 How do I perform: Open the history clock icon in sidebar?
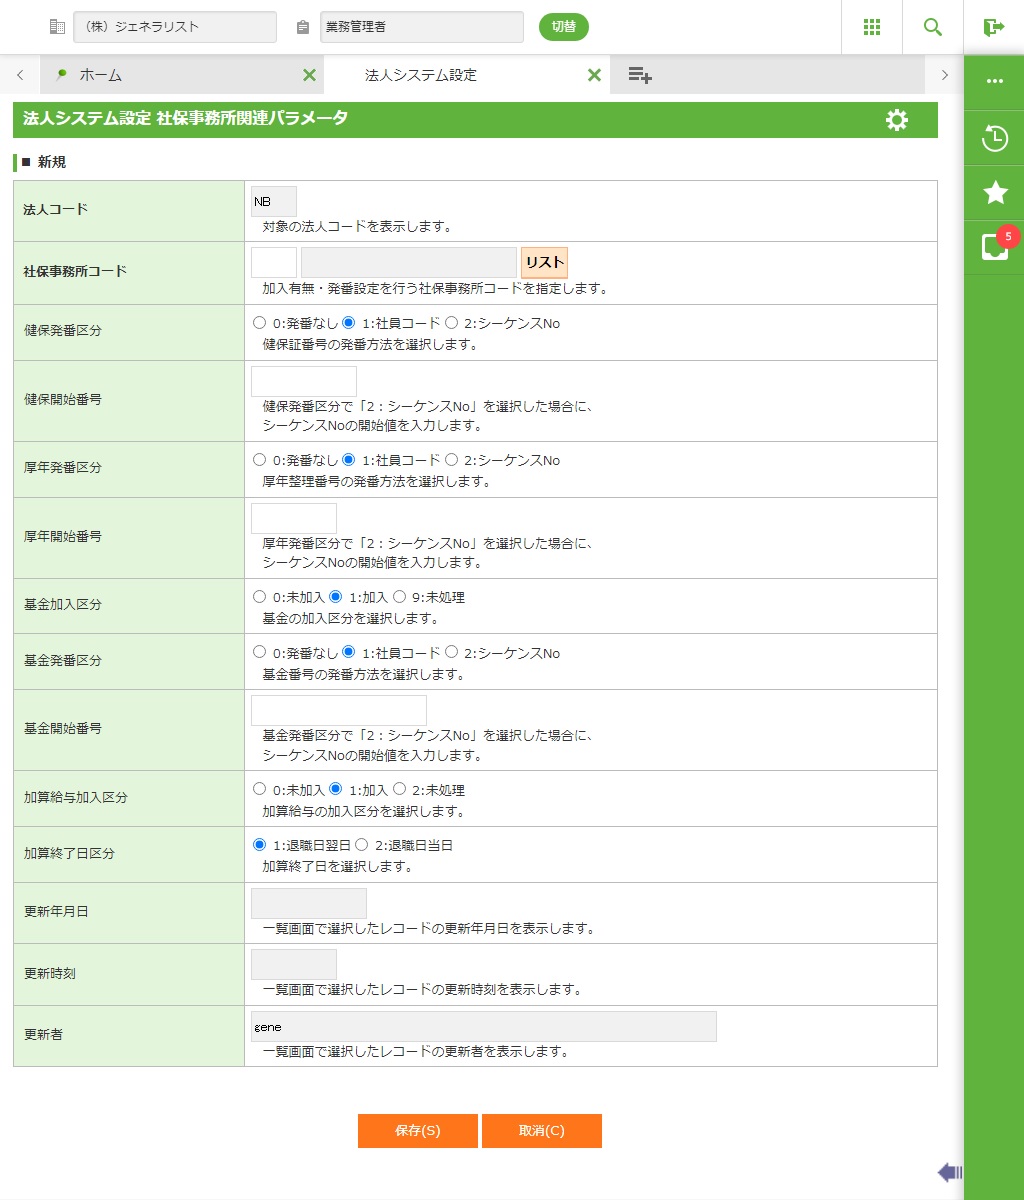click(995, 138)
